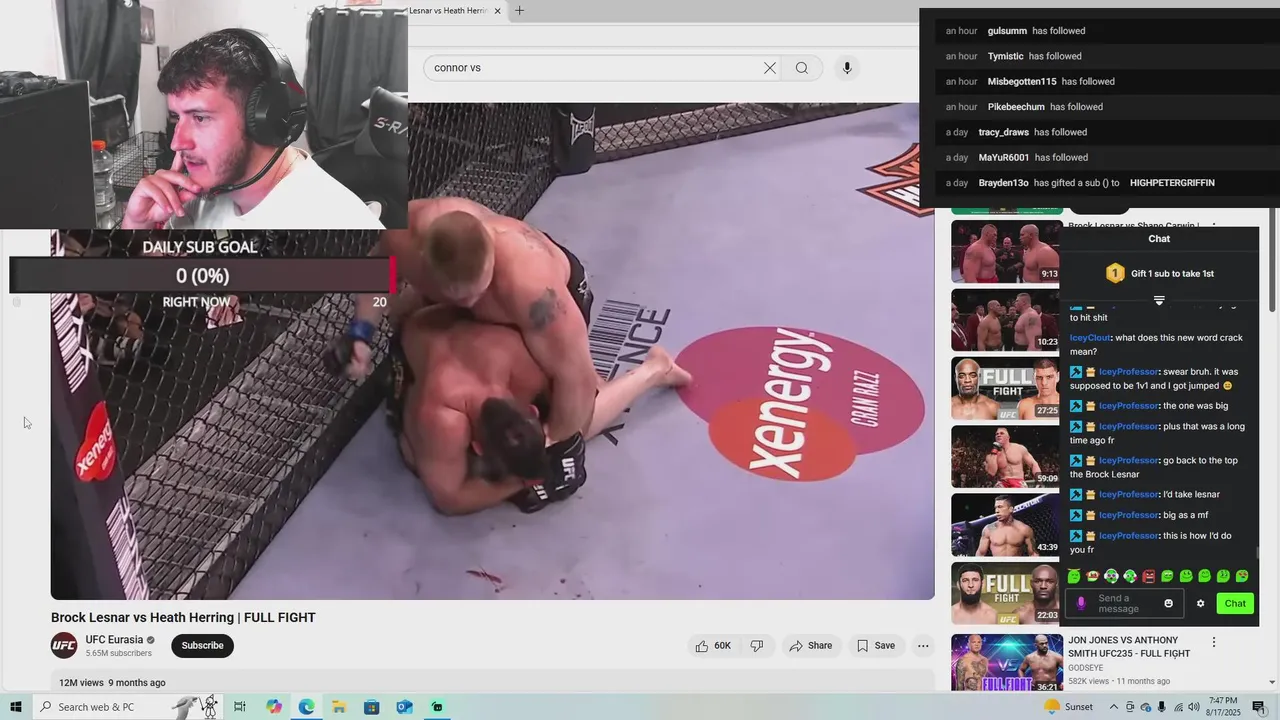Viewport: 1280px width, 720px height.
Task: Click follower name 'gulsumm' in activity feed
Action: (x=1007, y=31)
